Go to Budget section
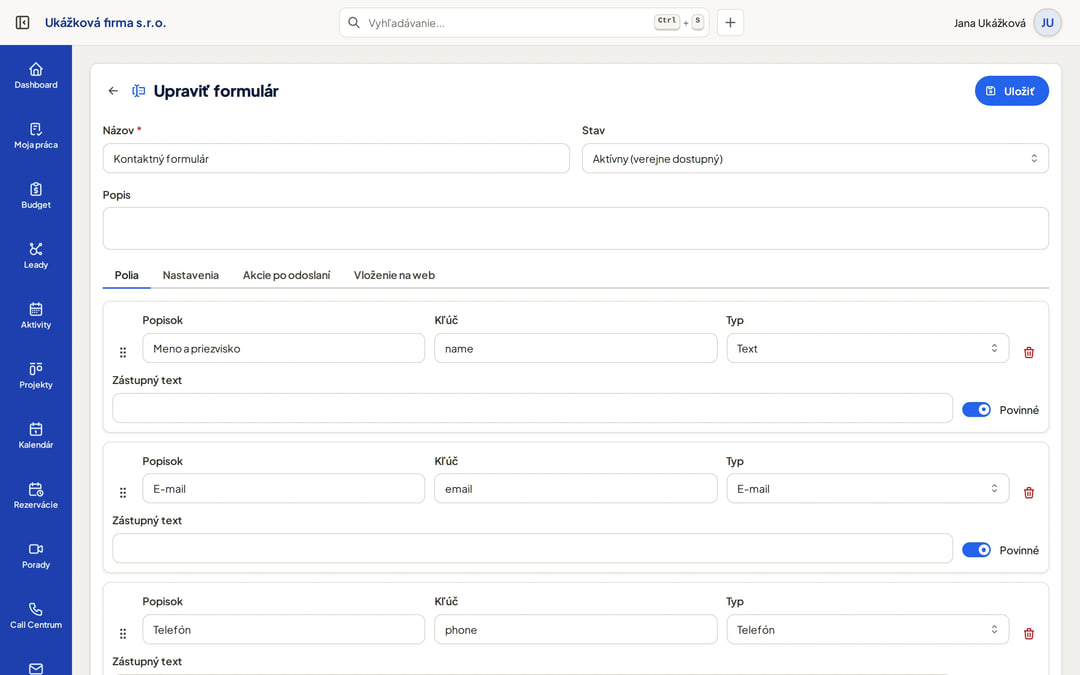1080x675 pixels. [x=36, y=196]
